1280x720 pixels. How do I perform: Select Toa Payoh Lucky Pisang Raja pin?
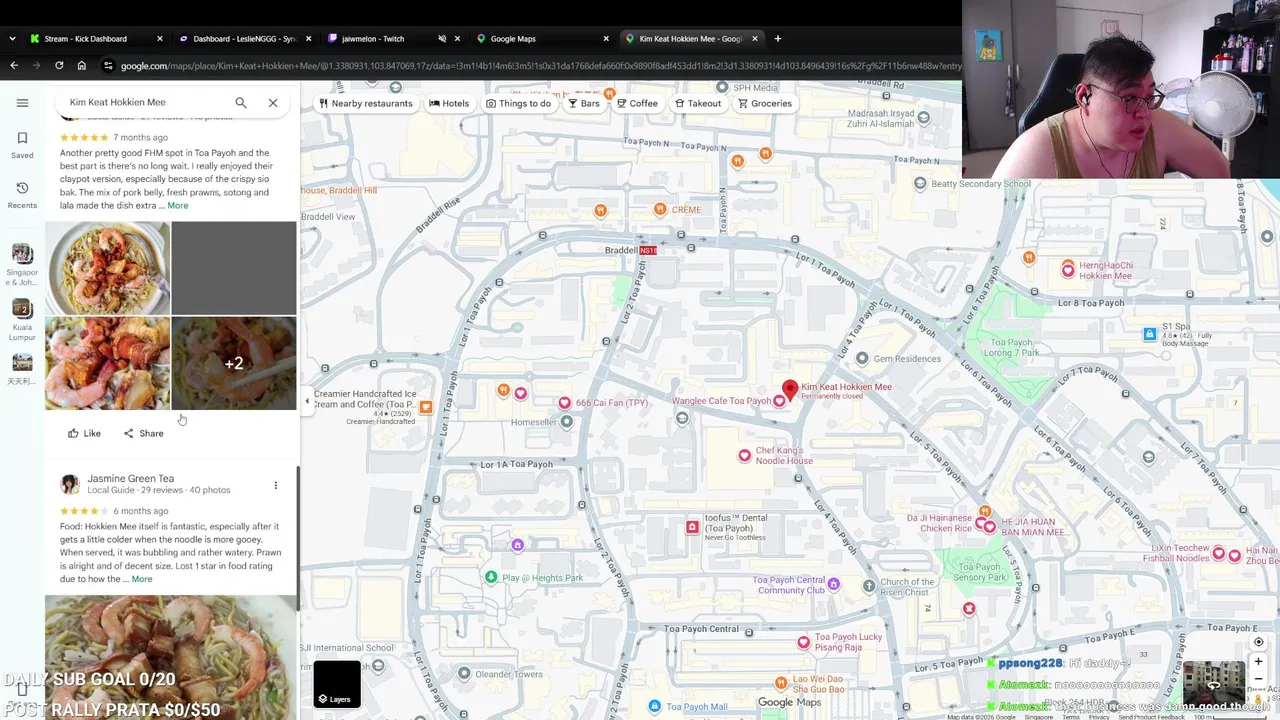click(x=803, y=642)
